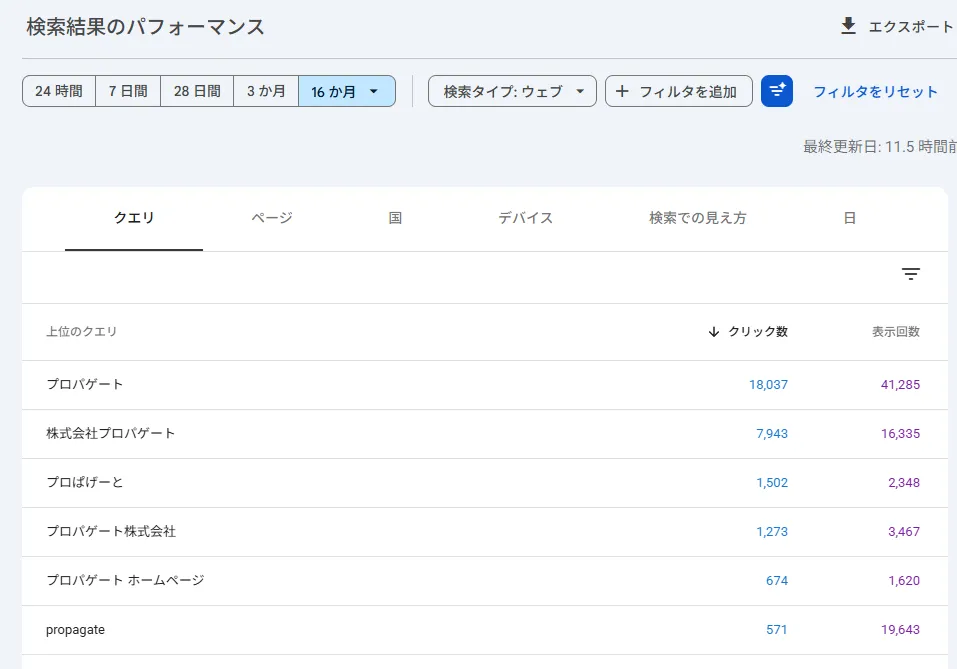Select the propagate query row
Screen dimensions: 957x669
point(485,629)
